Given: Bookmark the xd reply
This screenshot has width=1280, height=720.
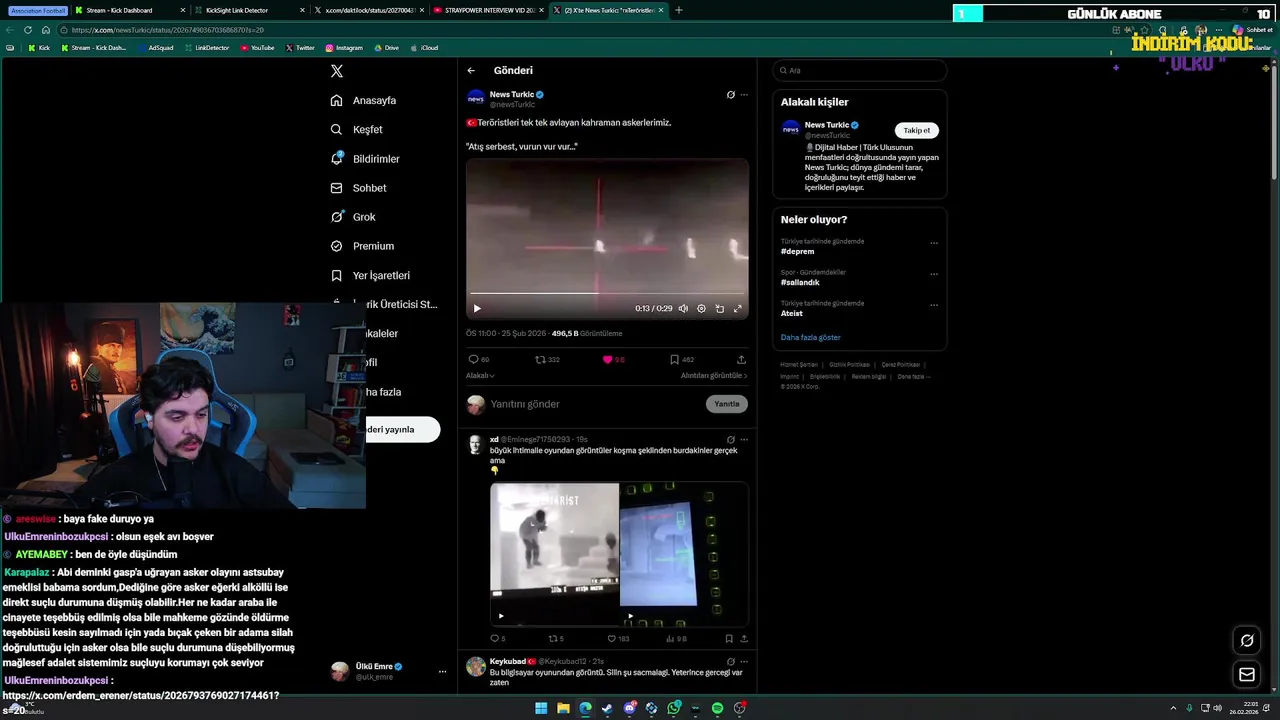Looking at the screenshot, I should pyautogui.click(x=729, y=638).
